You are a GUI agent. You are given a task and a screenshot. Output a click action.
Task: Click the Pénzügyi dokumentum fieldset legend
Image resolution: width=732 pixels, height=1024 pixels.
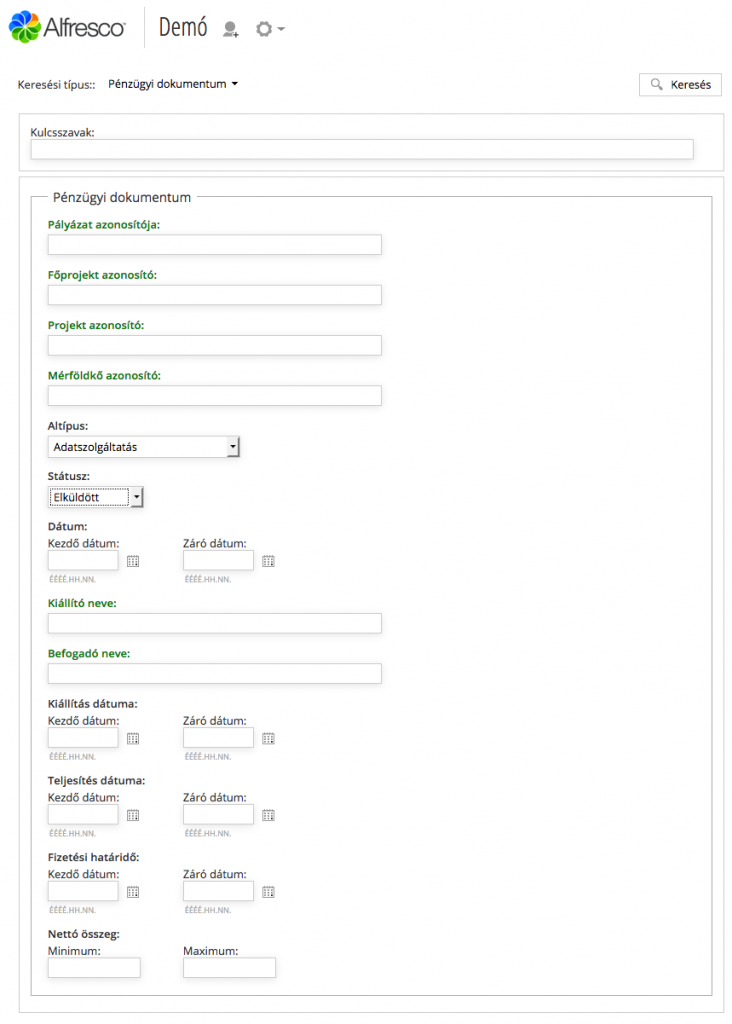click(x=122, y=197)
